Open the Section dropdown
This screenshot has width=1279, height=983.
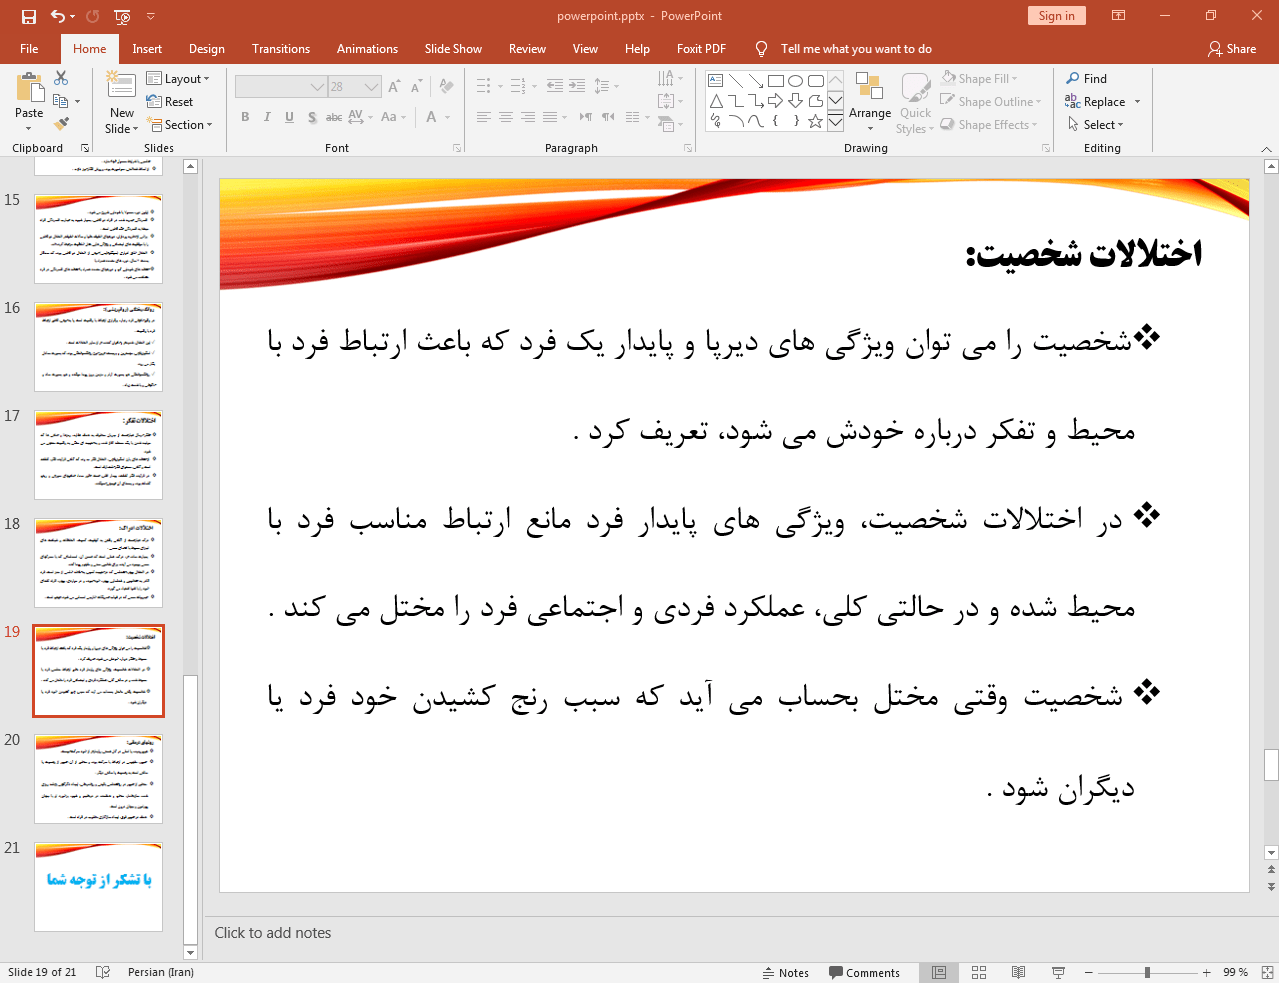[x=180, y=125]
